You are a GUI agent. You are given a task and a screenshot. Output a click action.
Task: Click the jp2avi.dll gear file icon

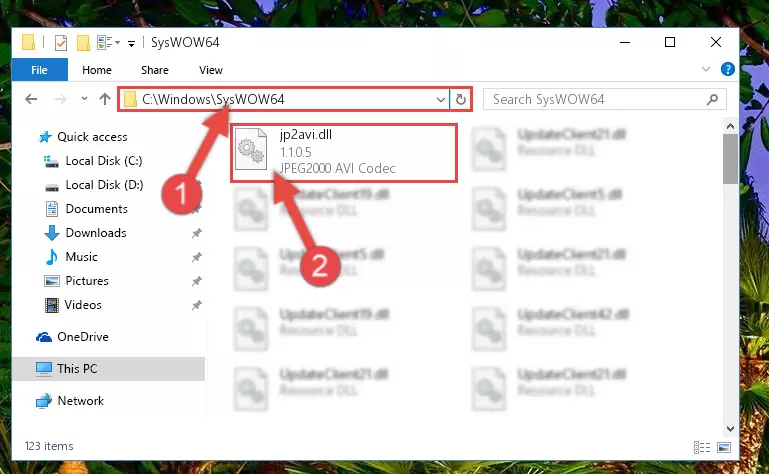click(x=251, y=149)
